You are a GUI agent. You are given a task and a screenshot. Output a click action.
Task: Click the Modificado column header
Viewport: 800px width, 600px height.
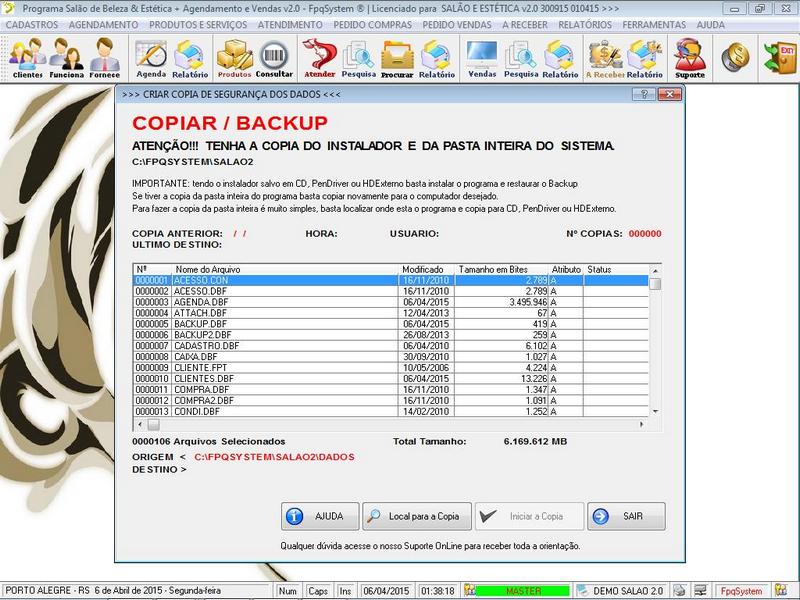tap(427, 270)
